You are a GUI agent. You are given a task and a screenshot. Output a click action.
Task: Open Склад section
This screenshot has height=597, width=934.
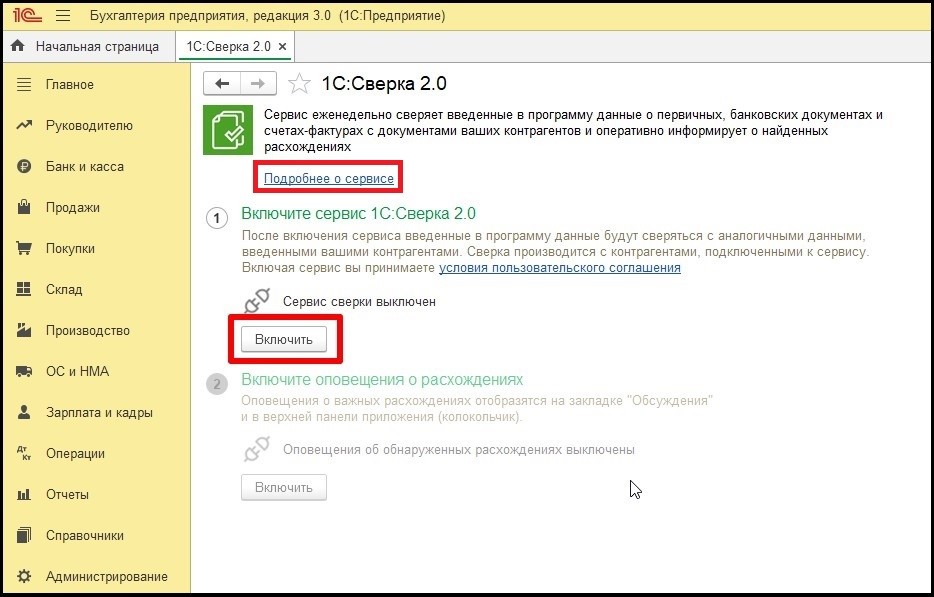[64, 290]
